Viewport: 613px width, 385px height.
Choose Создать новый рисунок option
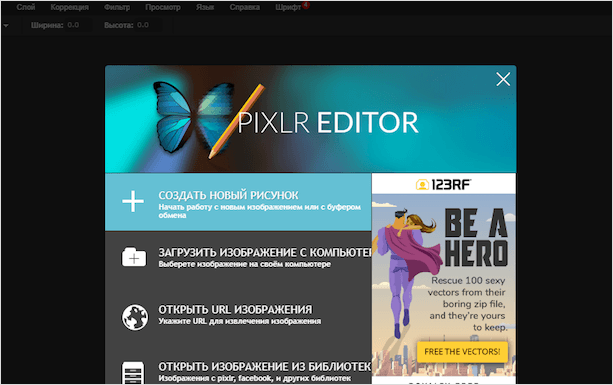238,202
